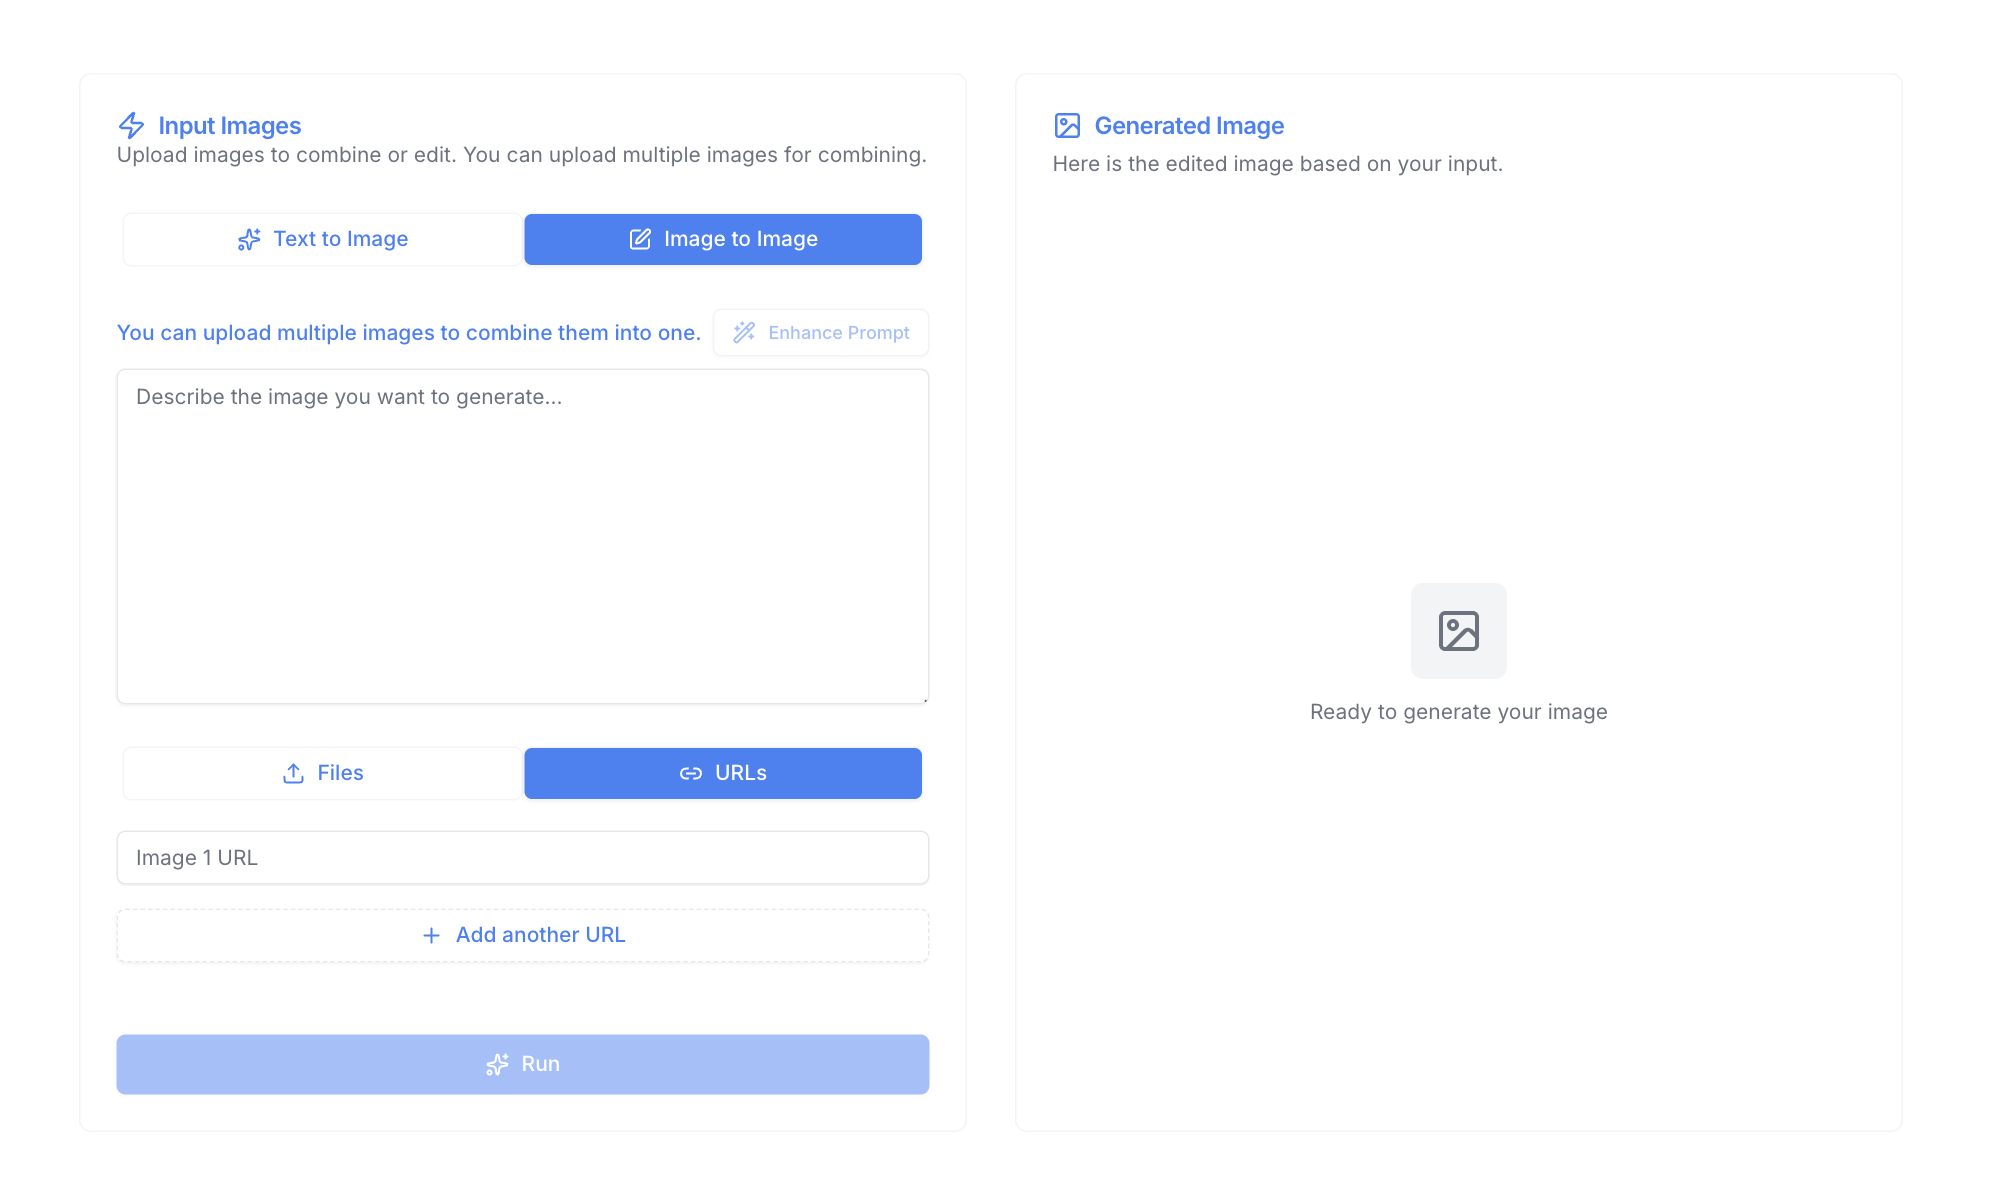The width and height of the screenshot is (2016, 1194).
Task: Click the sparkle icon on Text to Image
Action: pos(249,239)
